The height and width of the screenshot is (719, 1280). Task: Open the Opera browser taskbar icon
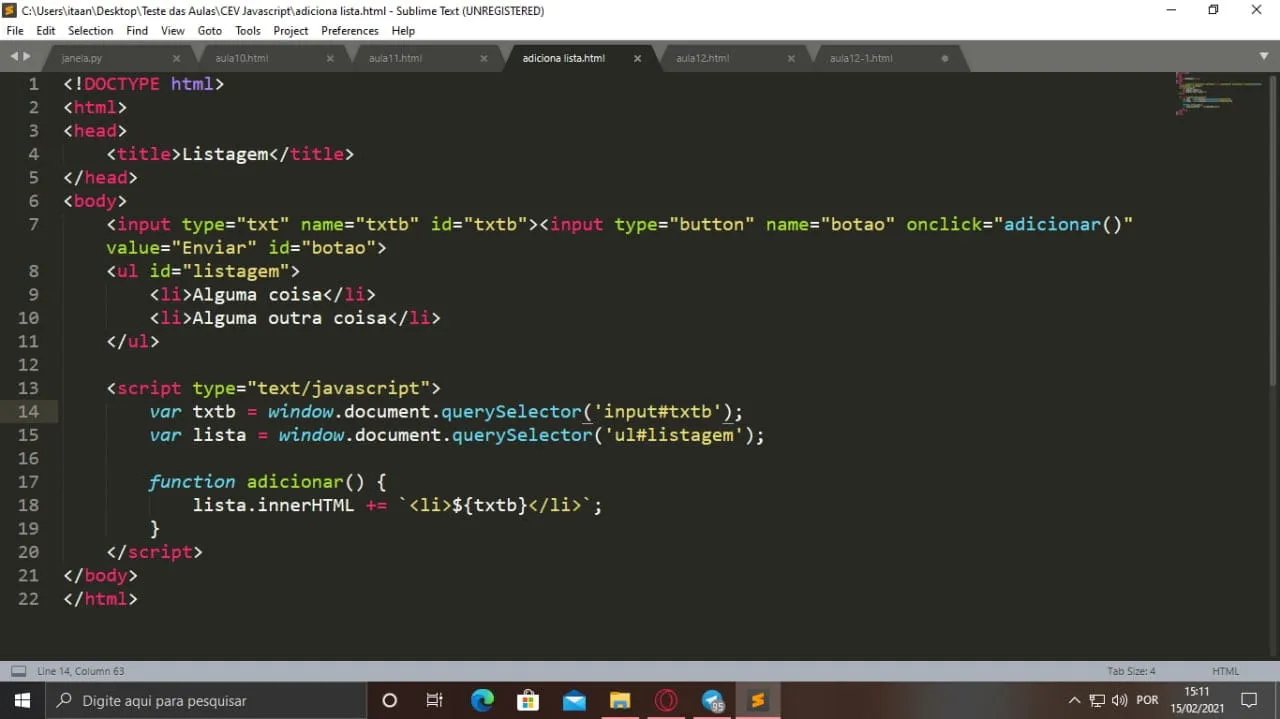coord(667,700)
